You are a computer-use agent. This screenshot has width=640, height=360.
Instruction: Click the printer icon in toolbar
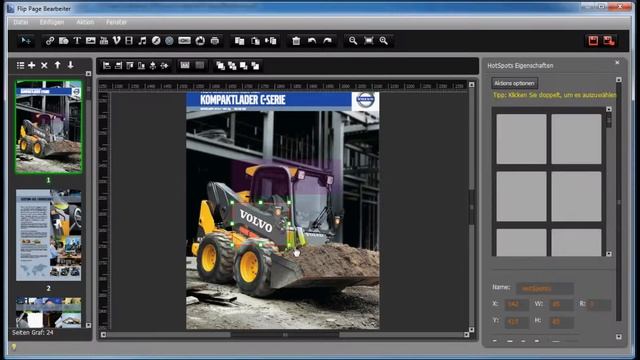point(215,40)
